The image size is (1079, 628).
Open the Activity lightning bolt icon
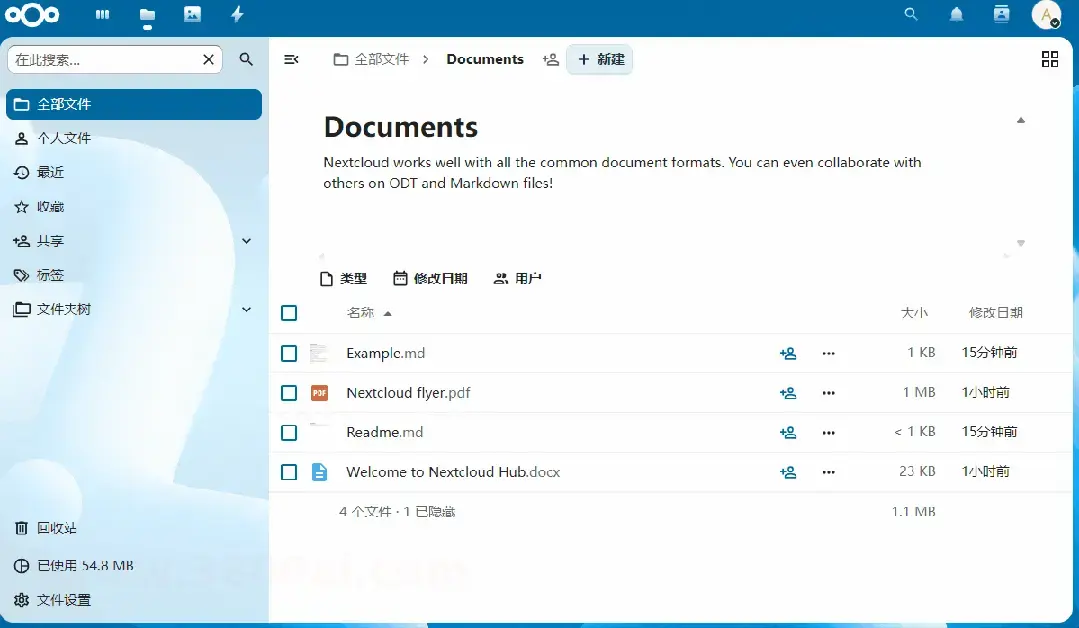pos(237,14)
